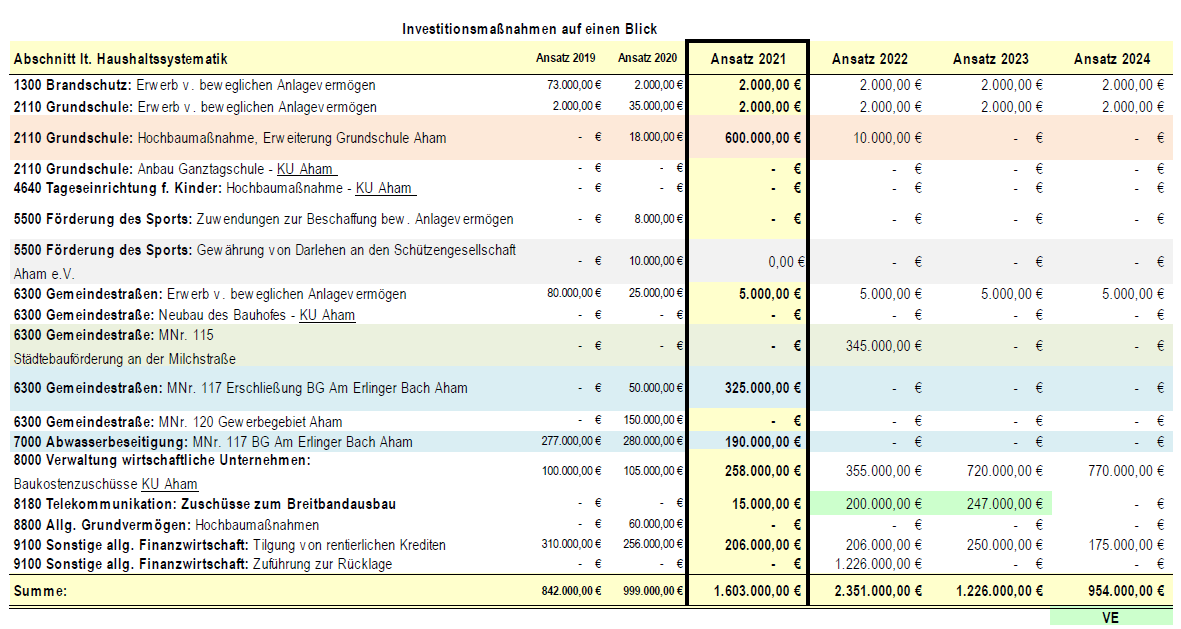
Task: Click the 80.000,00 € cell
Action: point(574,293)
